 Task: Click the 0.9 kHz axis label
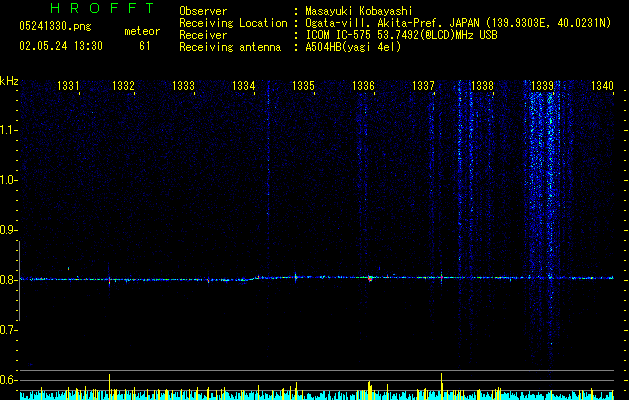(9, 230)
